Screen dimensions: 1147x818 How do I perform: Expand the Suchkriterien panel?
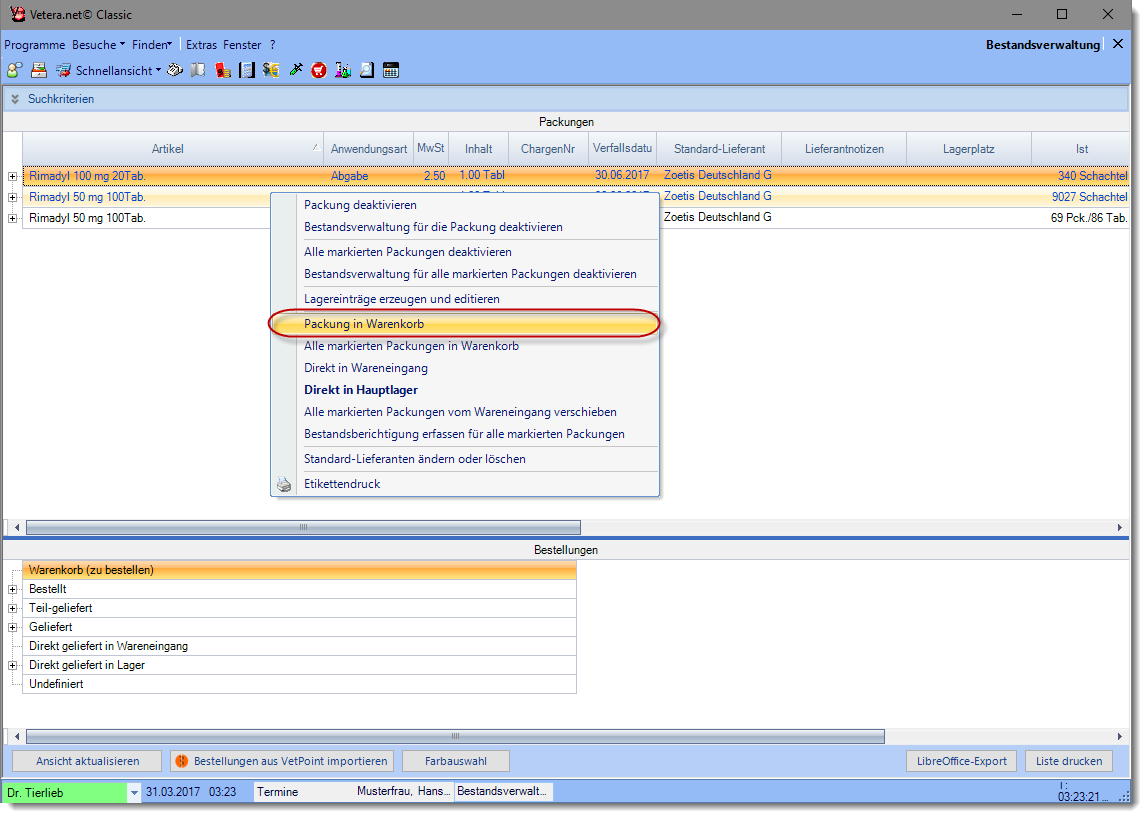[15, 99]
